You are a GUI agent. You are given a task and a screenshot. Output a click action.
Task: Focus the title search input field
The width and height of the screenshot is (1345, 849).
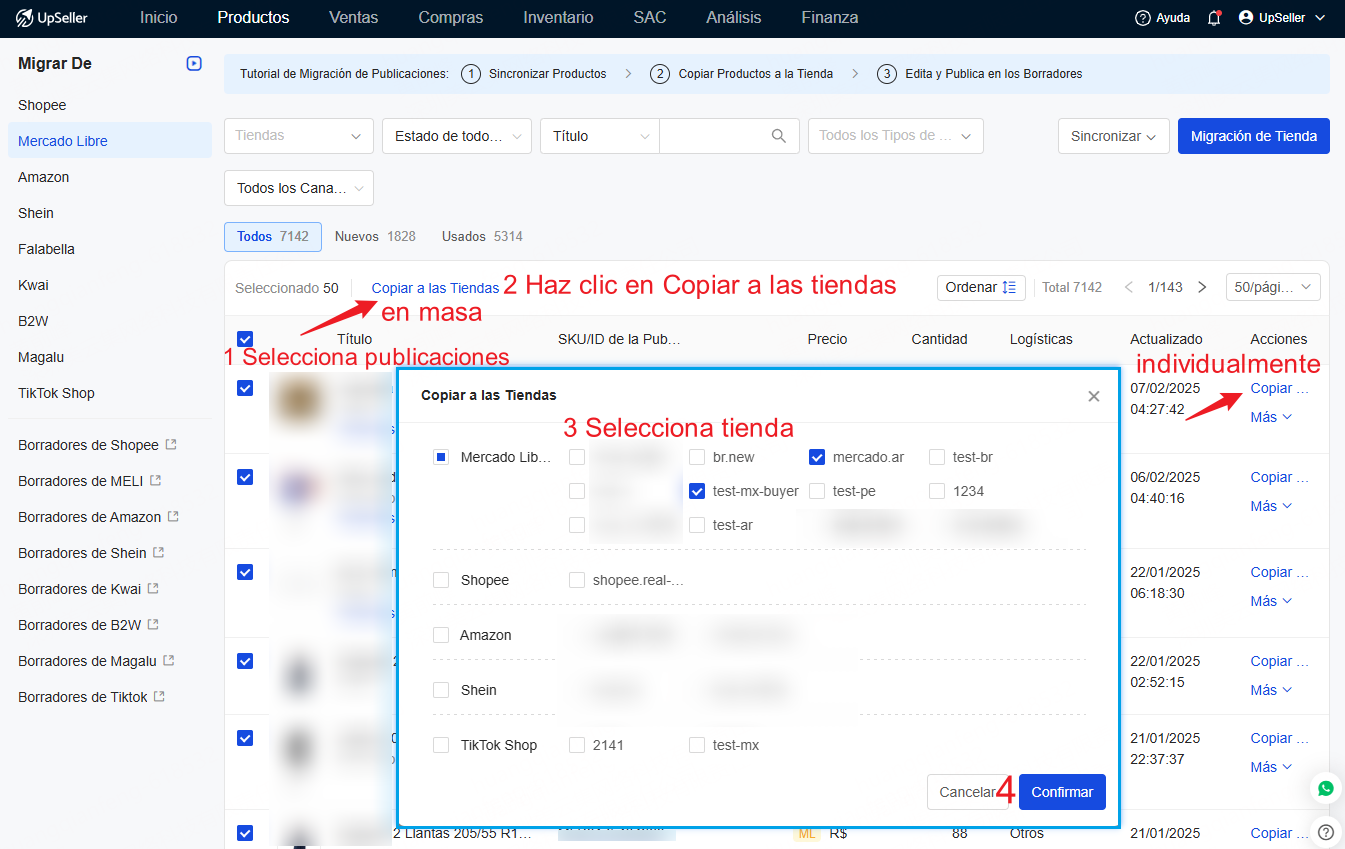coord(715,136)
